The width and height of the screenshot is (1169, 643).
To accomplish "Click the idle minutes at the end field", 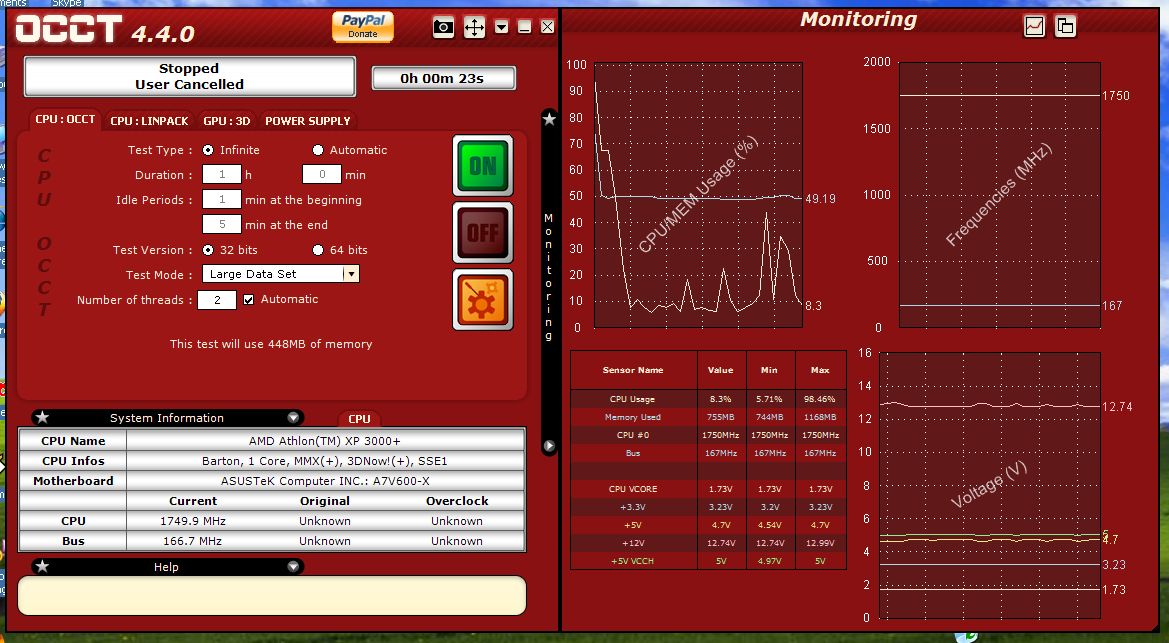I will [221, 225].
